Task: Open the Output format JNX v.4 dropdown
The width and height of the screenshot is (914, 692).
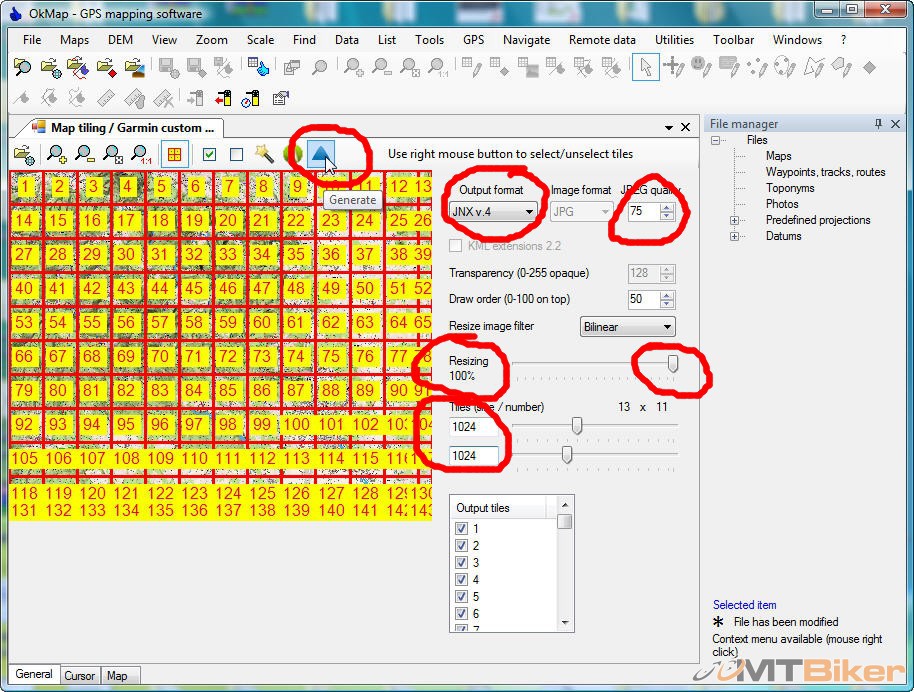Action: [494, 212]
